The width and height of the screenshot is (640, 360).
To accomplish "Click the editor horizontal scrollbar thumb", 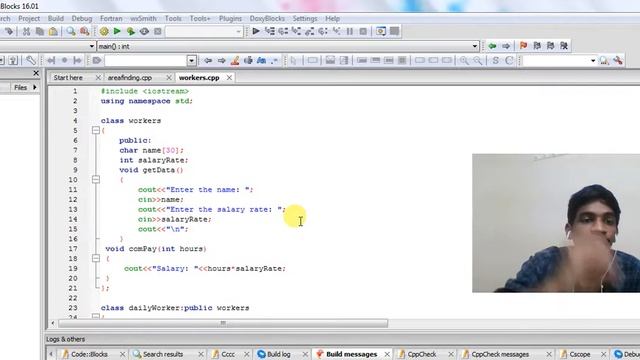I will (223, 323).
